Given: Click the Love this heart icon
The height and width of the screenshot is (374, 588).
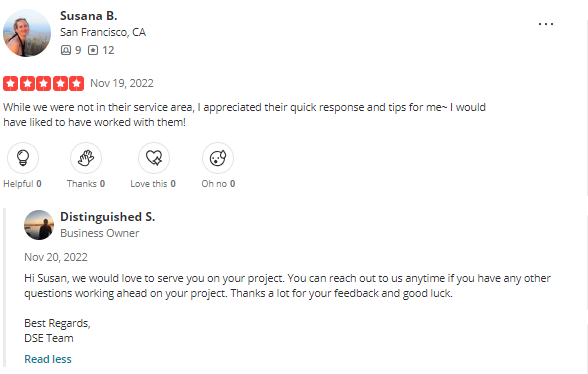Looking at the screenshot, I should tap(154, 158).
